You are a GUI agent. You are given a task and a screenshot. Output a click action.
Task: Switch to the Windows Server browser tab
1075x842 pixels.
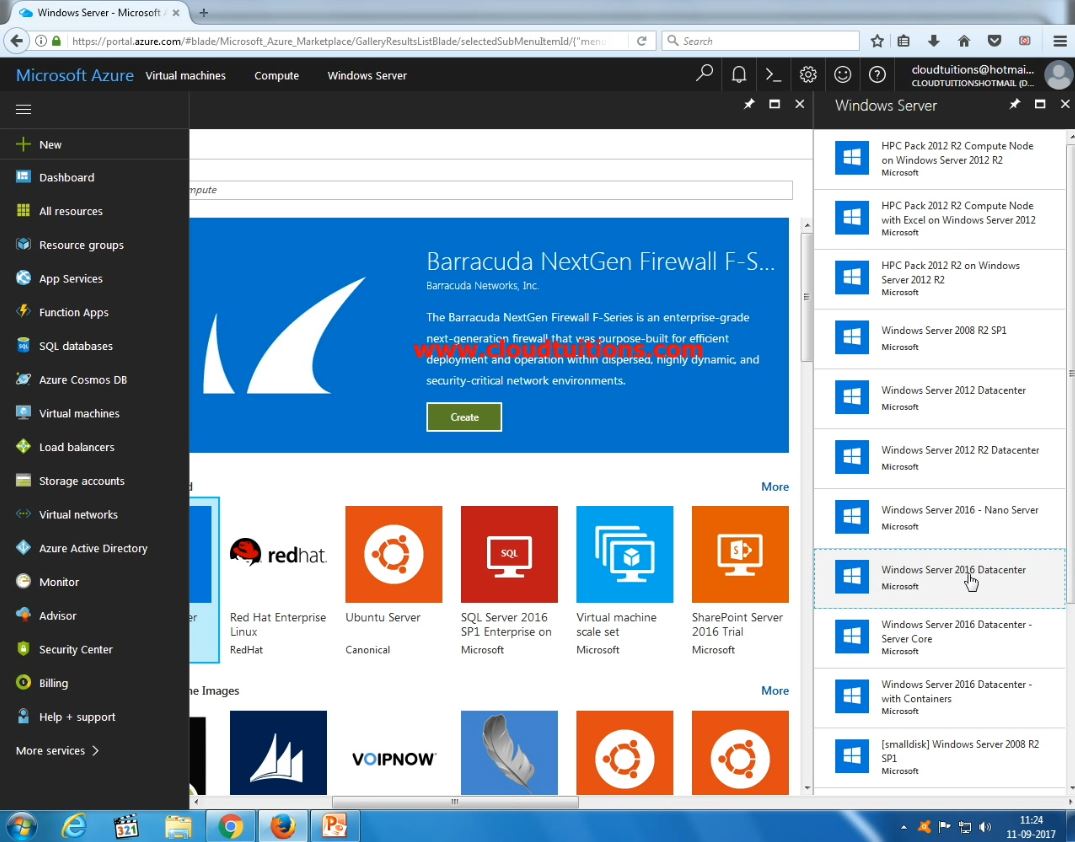click(99, 12)
